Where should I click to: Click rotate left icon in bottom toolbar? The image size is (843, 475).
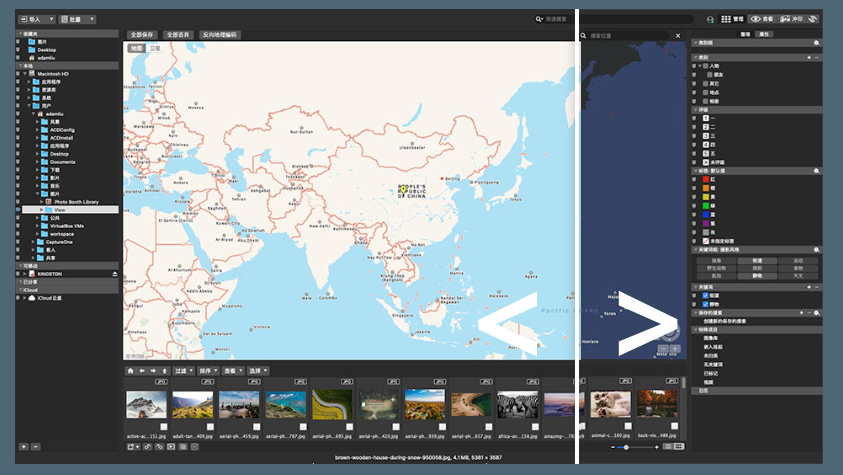(x=147, y=447)
